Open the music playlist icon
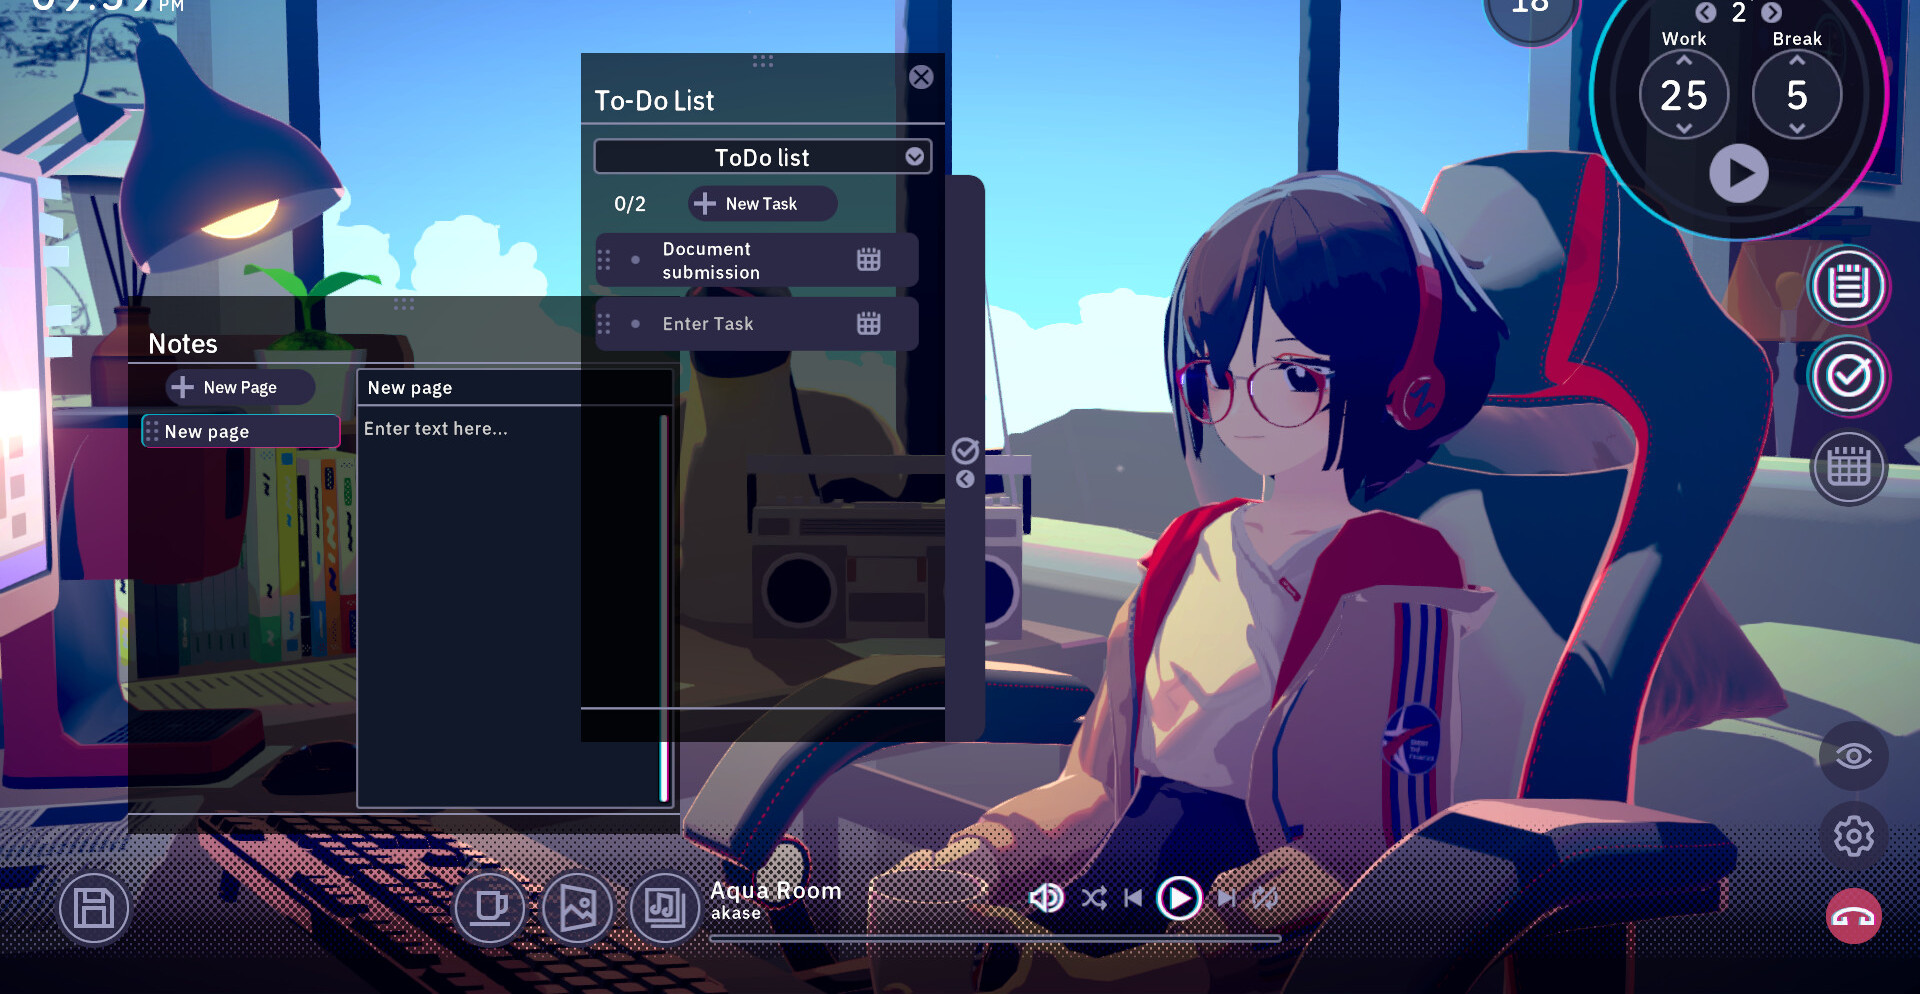1920x994 pixels. click(664, 908)
